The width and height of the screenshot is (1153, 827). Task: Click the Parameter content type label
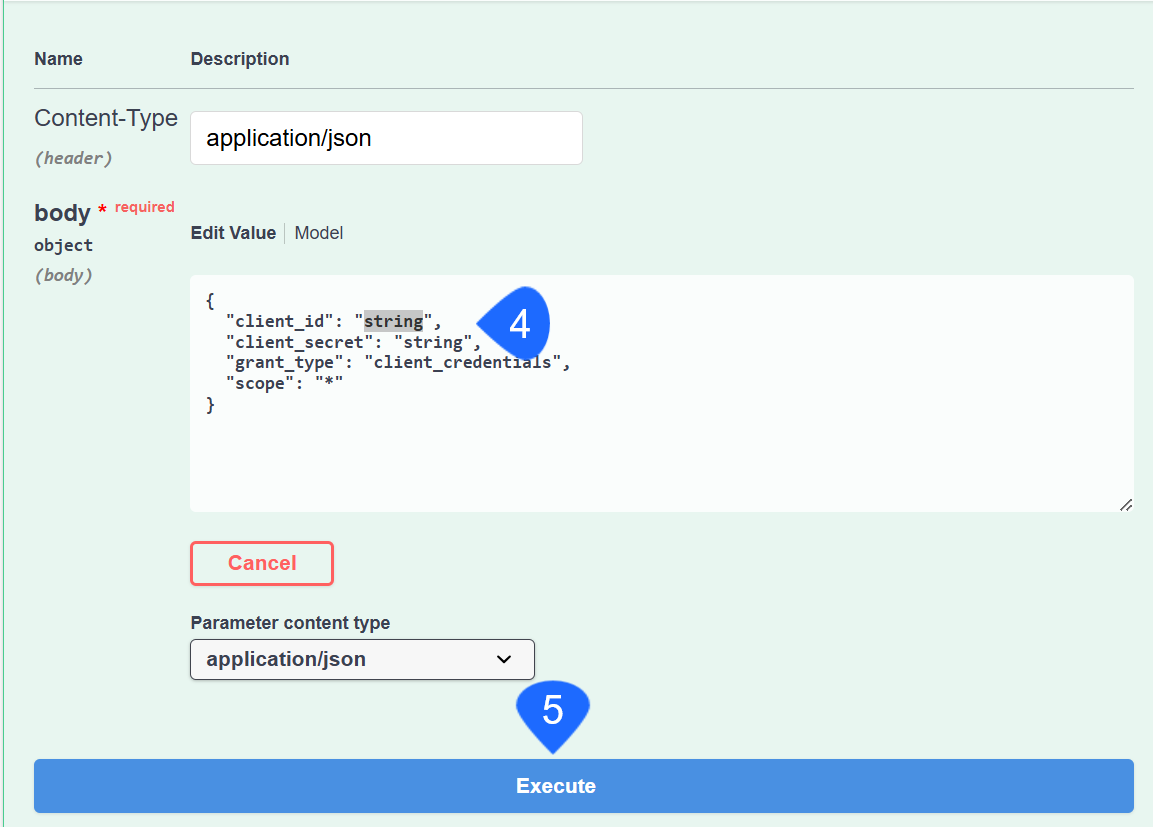(x=290, y=623)
